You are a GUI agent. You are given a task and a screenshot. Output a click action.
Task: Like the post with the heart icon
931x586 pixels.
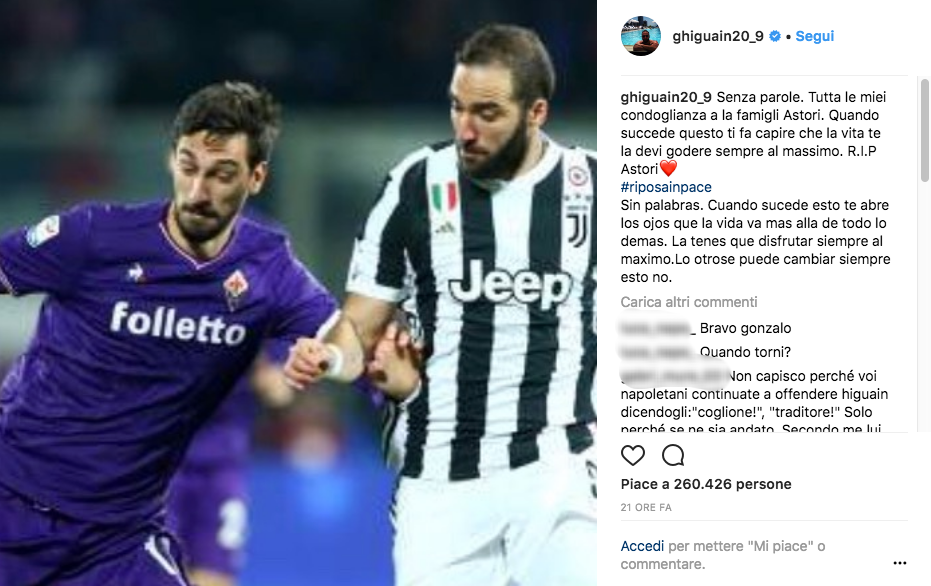pyautogui.click(x=632, y=455)
